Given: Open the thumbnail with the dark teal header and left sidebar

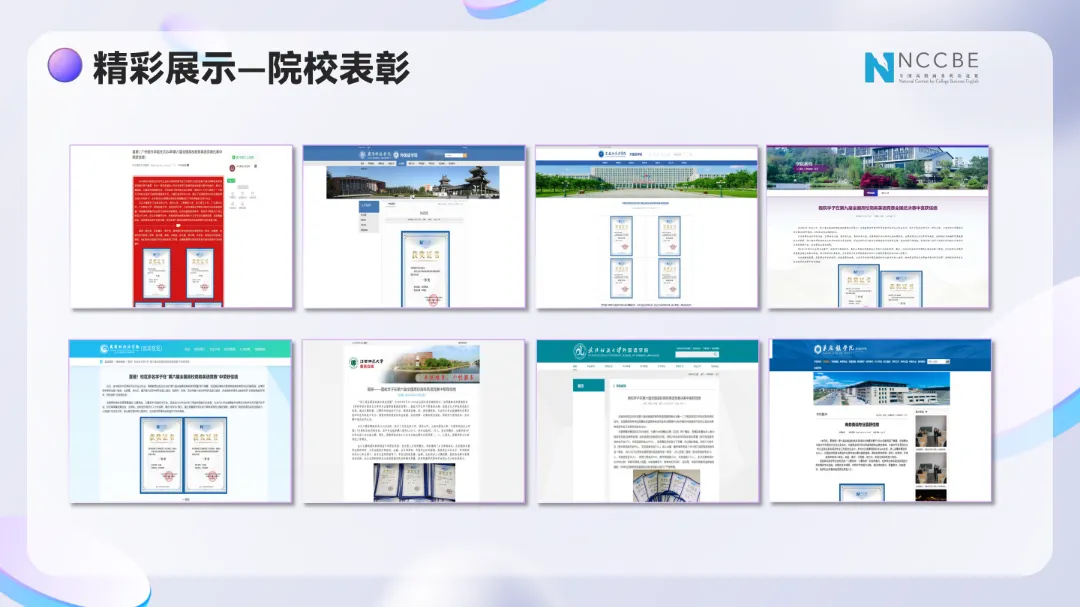Looking at the screenshot, I should tap(648, 421).
